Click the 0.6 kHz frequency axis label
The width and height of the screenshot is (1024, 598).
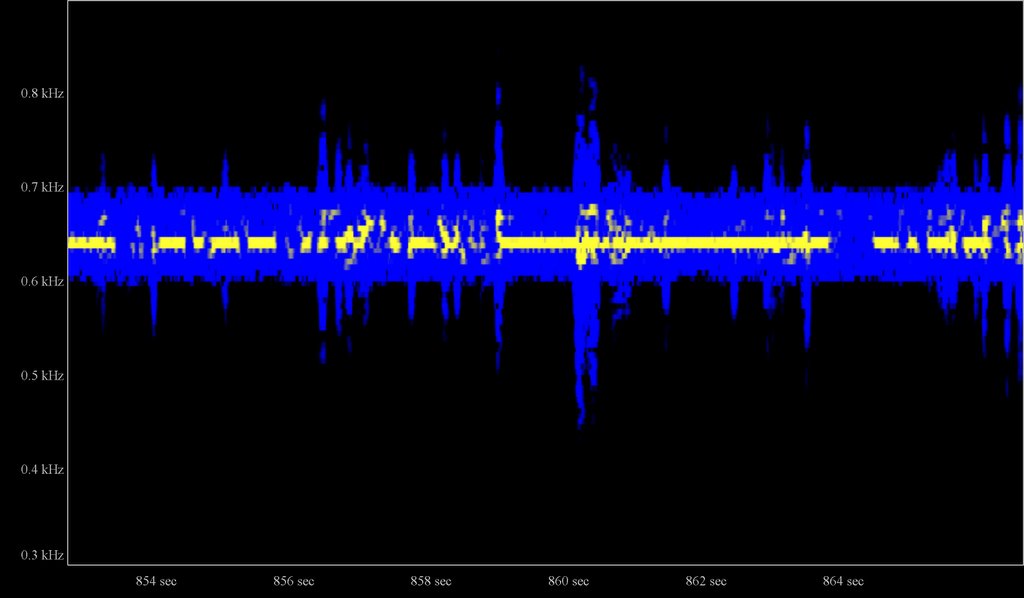coord(42,281)
